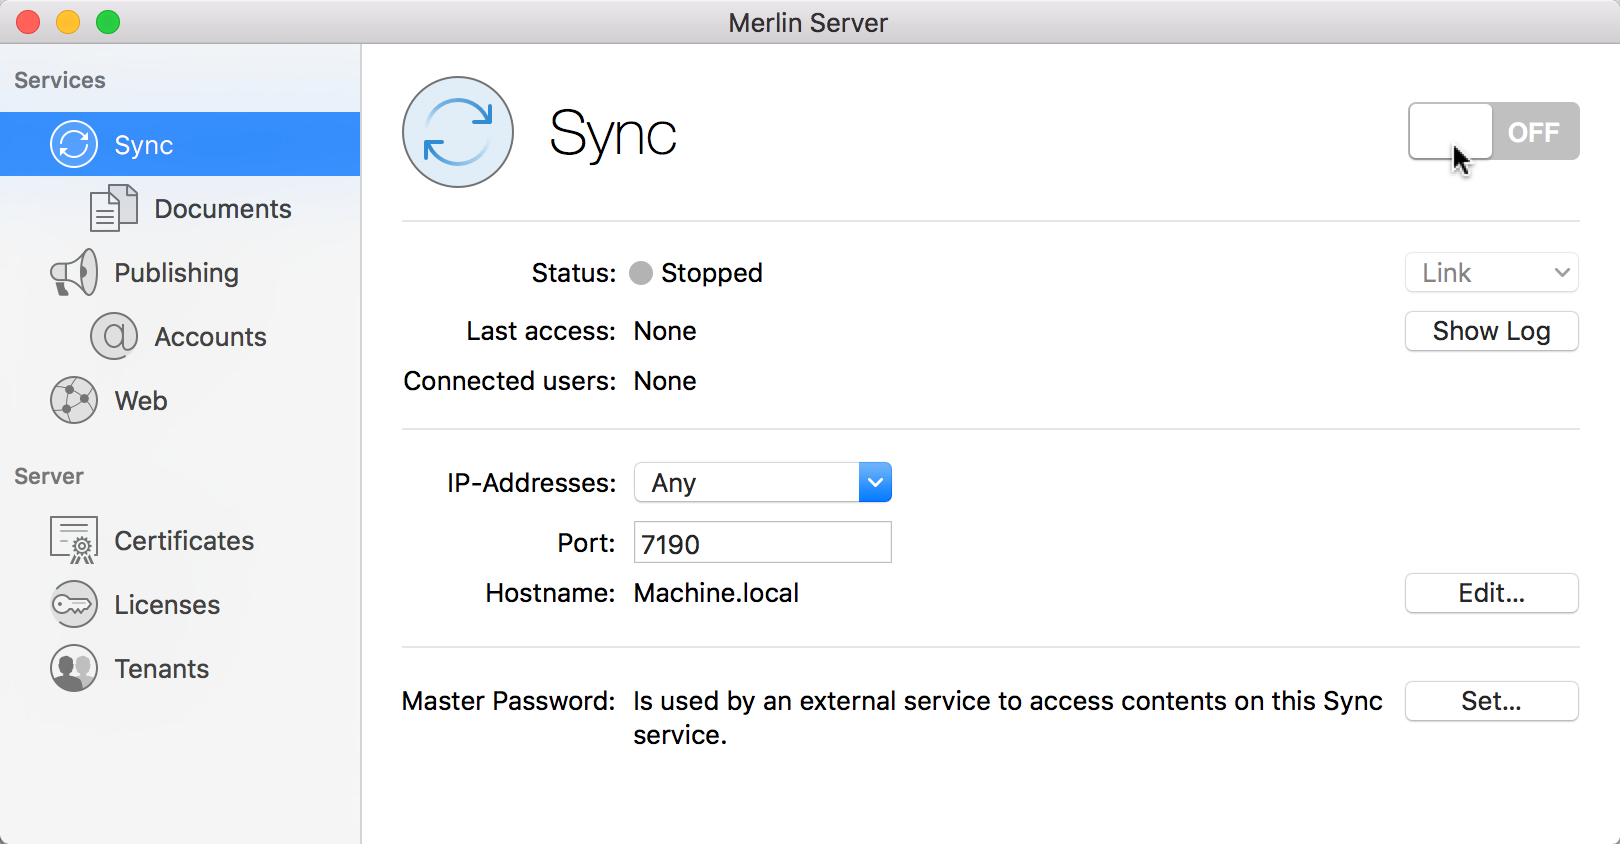The width and height of the screenshot is (1620, 844).
Task: Click the Master Password description text
Action: tap(1008, 718)
